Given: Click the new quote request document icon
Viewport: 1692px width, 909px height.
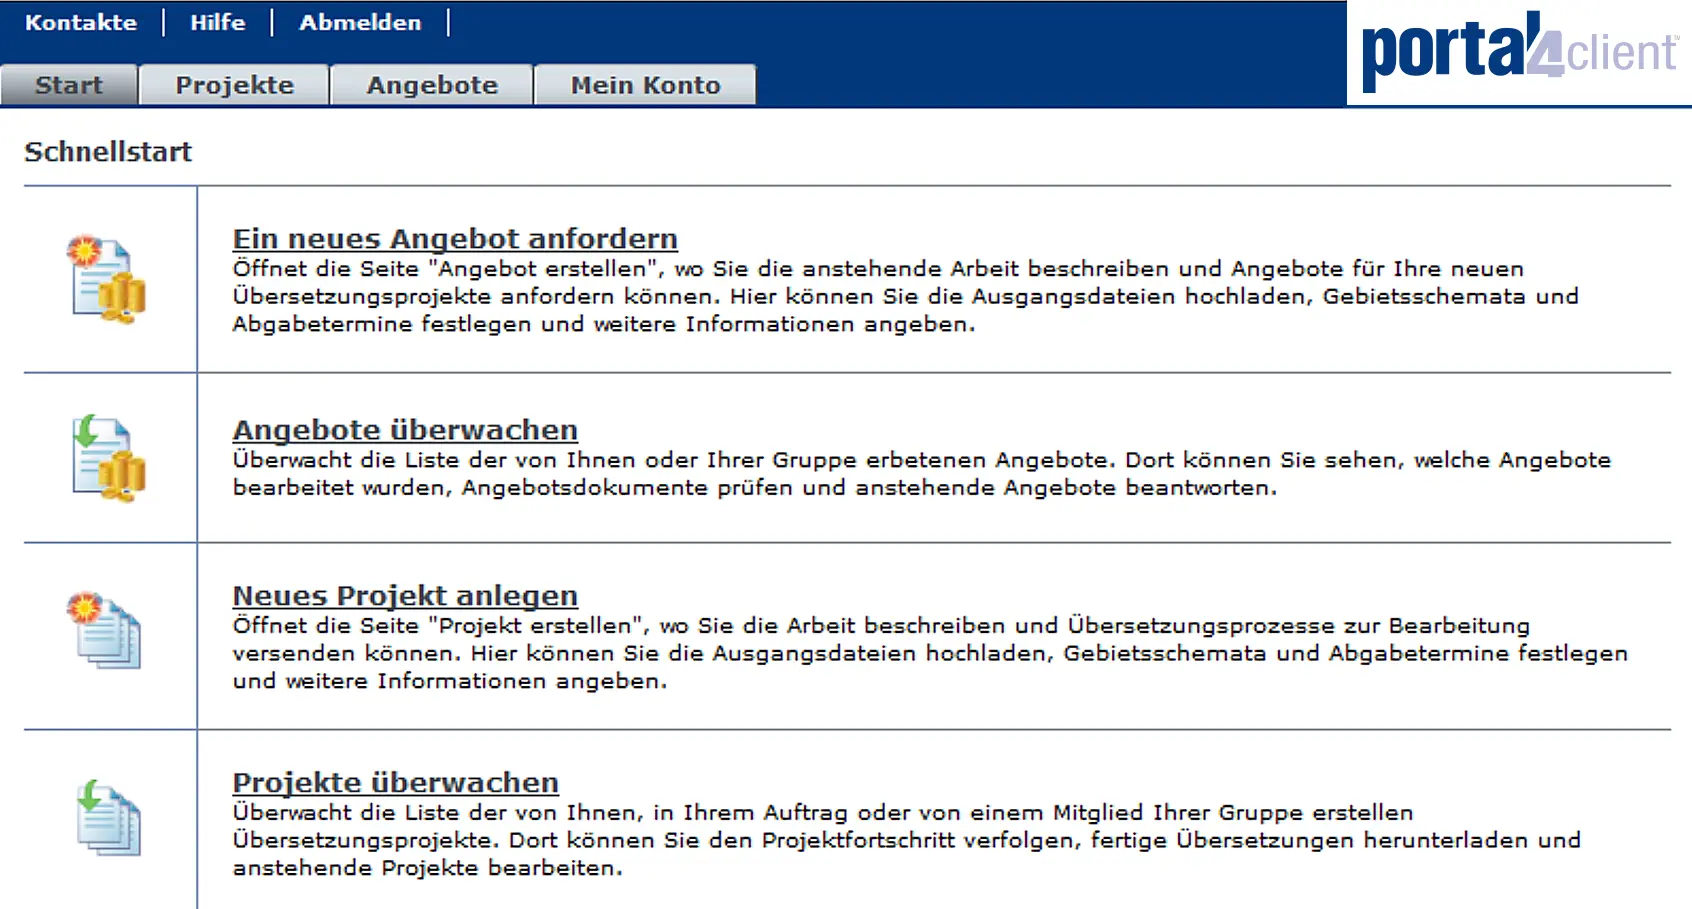Looking at the screenshot, I should 107,279.
